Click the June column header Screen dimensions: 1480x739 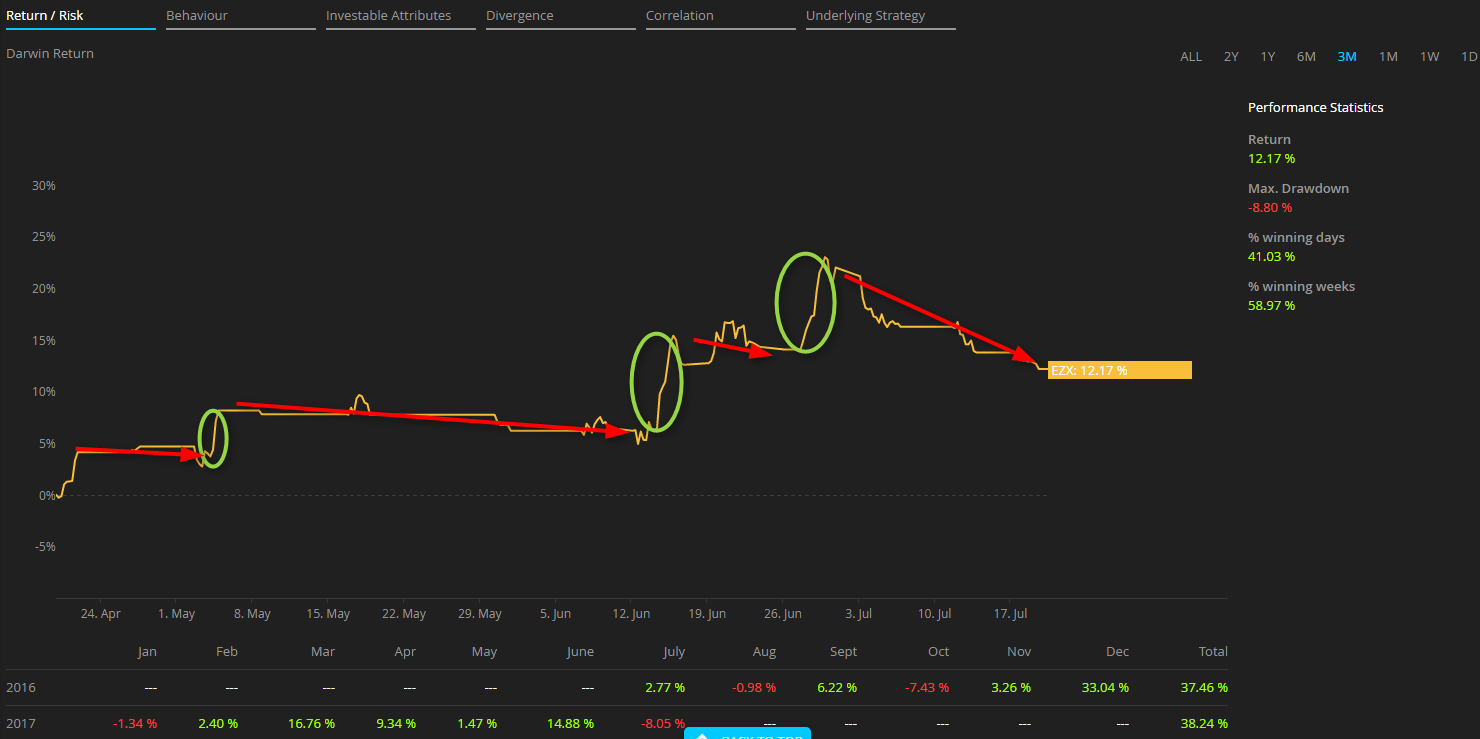coord(580,651)
